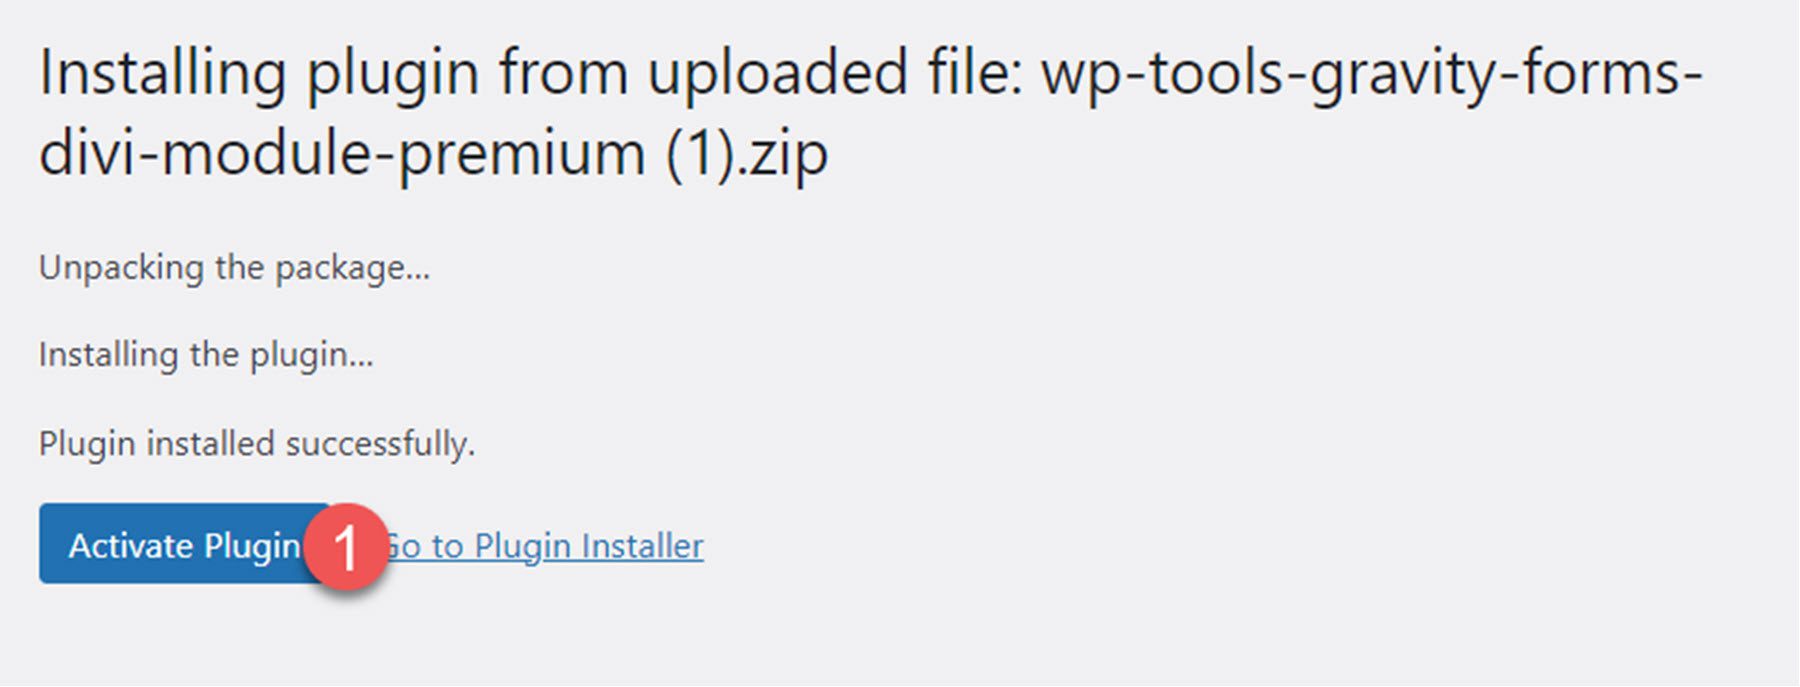1800x687 pixels.
Task: Click the '(1).zip' text in the heading
Action: (x=747, y=154)
